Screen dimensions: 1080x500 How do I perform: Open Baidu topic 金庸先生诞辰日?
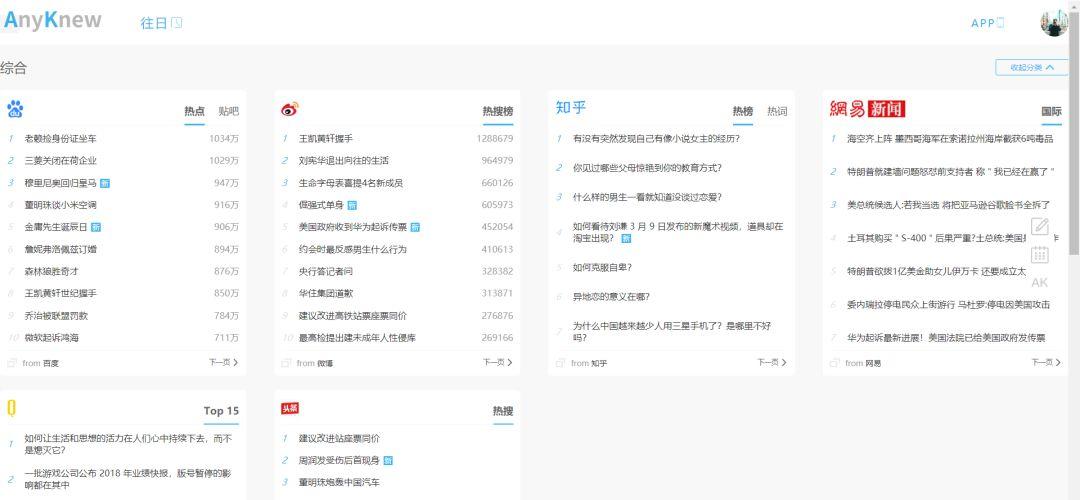56,227
